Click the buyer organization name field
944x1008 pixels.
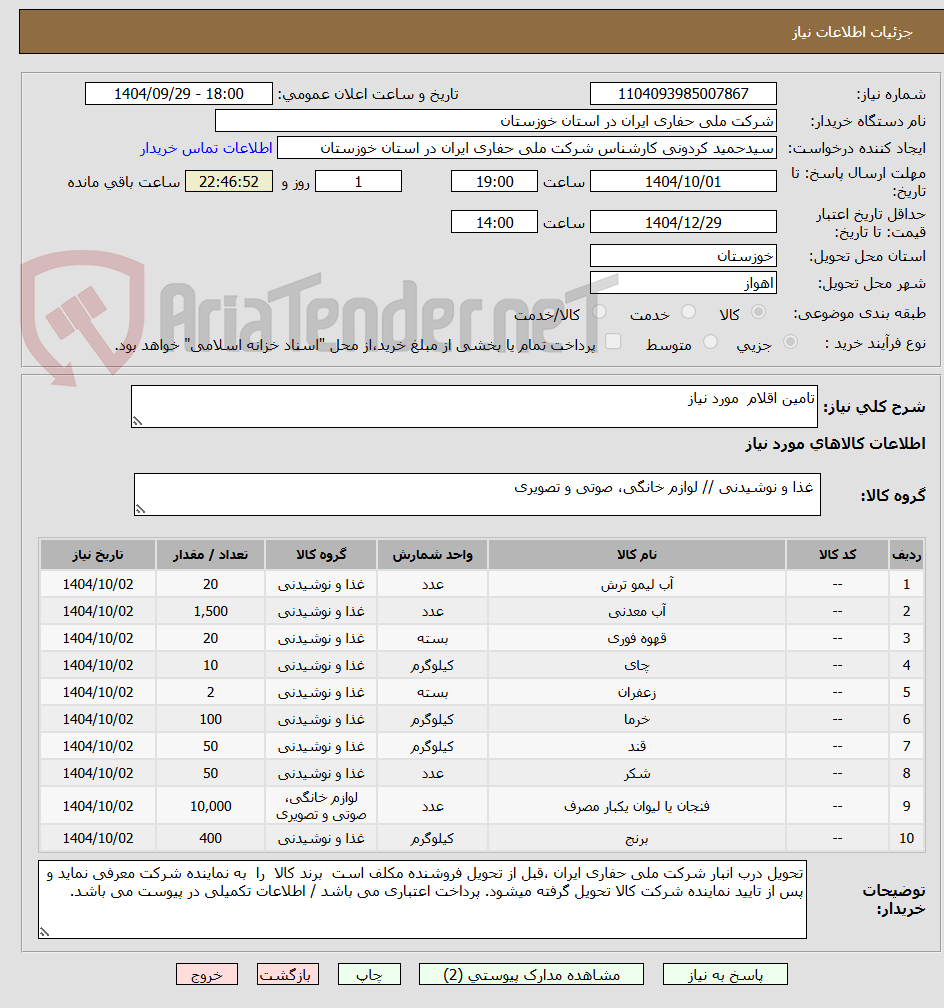pyautogui.click(x=495, y=121)
